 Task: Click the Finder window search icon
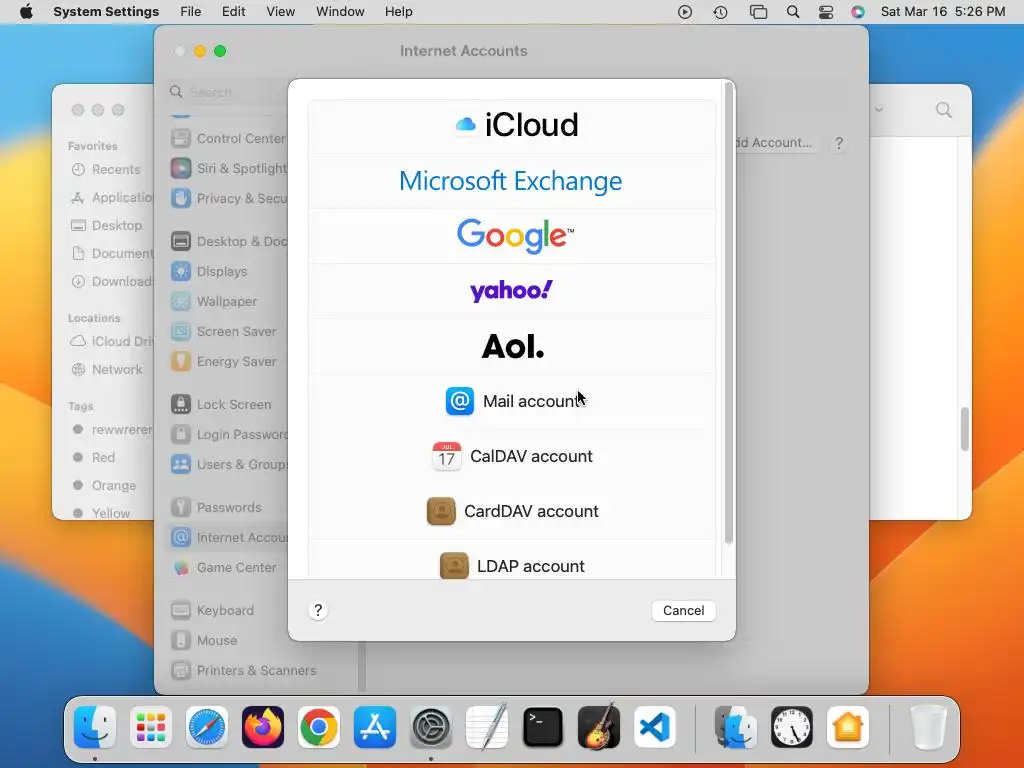click(x=944, y=110)
